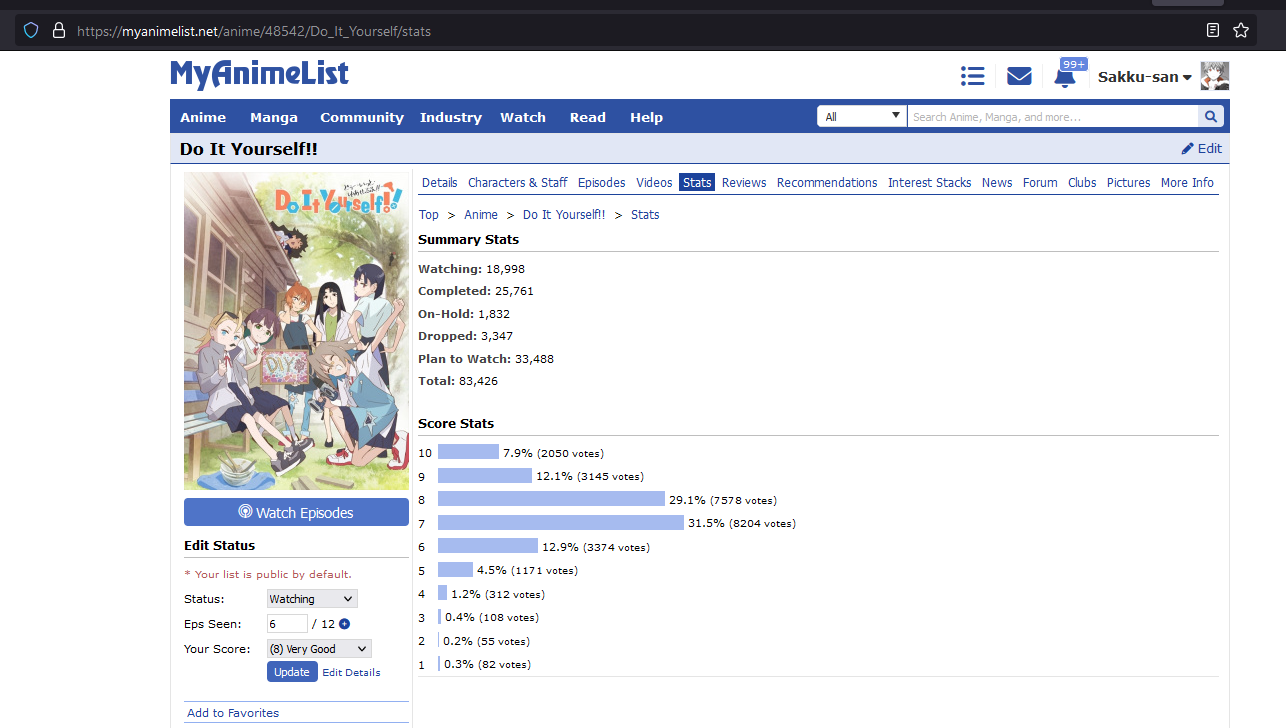Open the Community menu in navigation bar
Screen dimensions: 1286x728
361,117
